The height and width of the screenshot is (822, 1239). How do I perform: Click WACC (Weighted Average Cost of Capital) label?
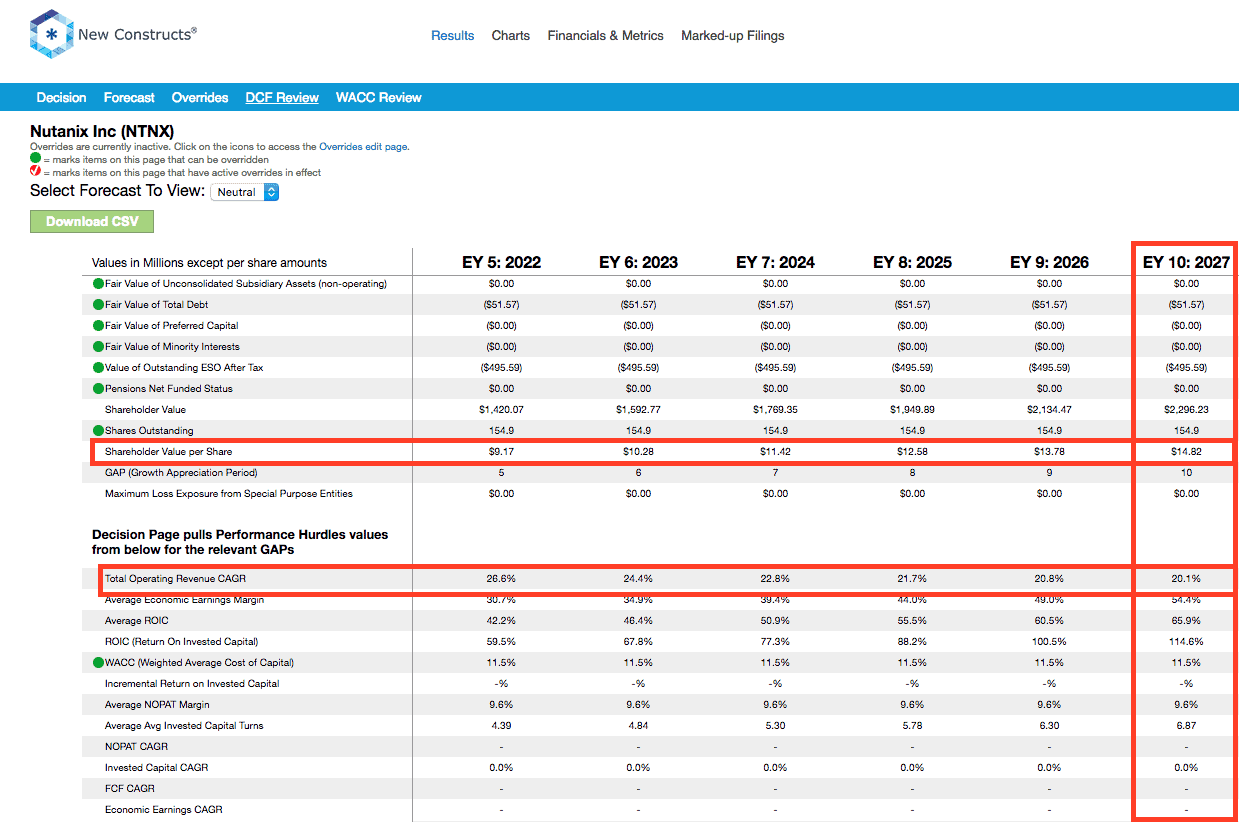199,663
